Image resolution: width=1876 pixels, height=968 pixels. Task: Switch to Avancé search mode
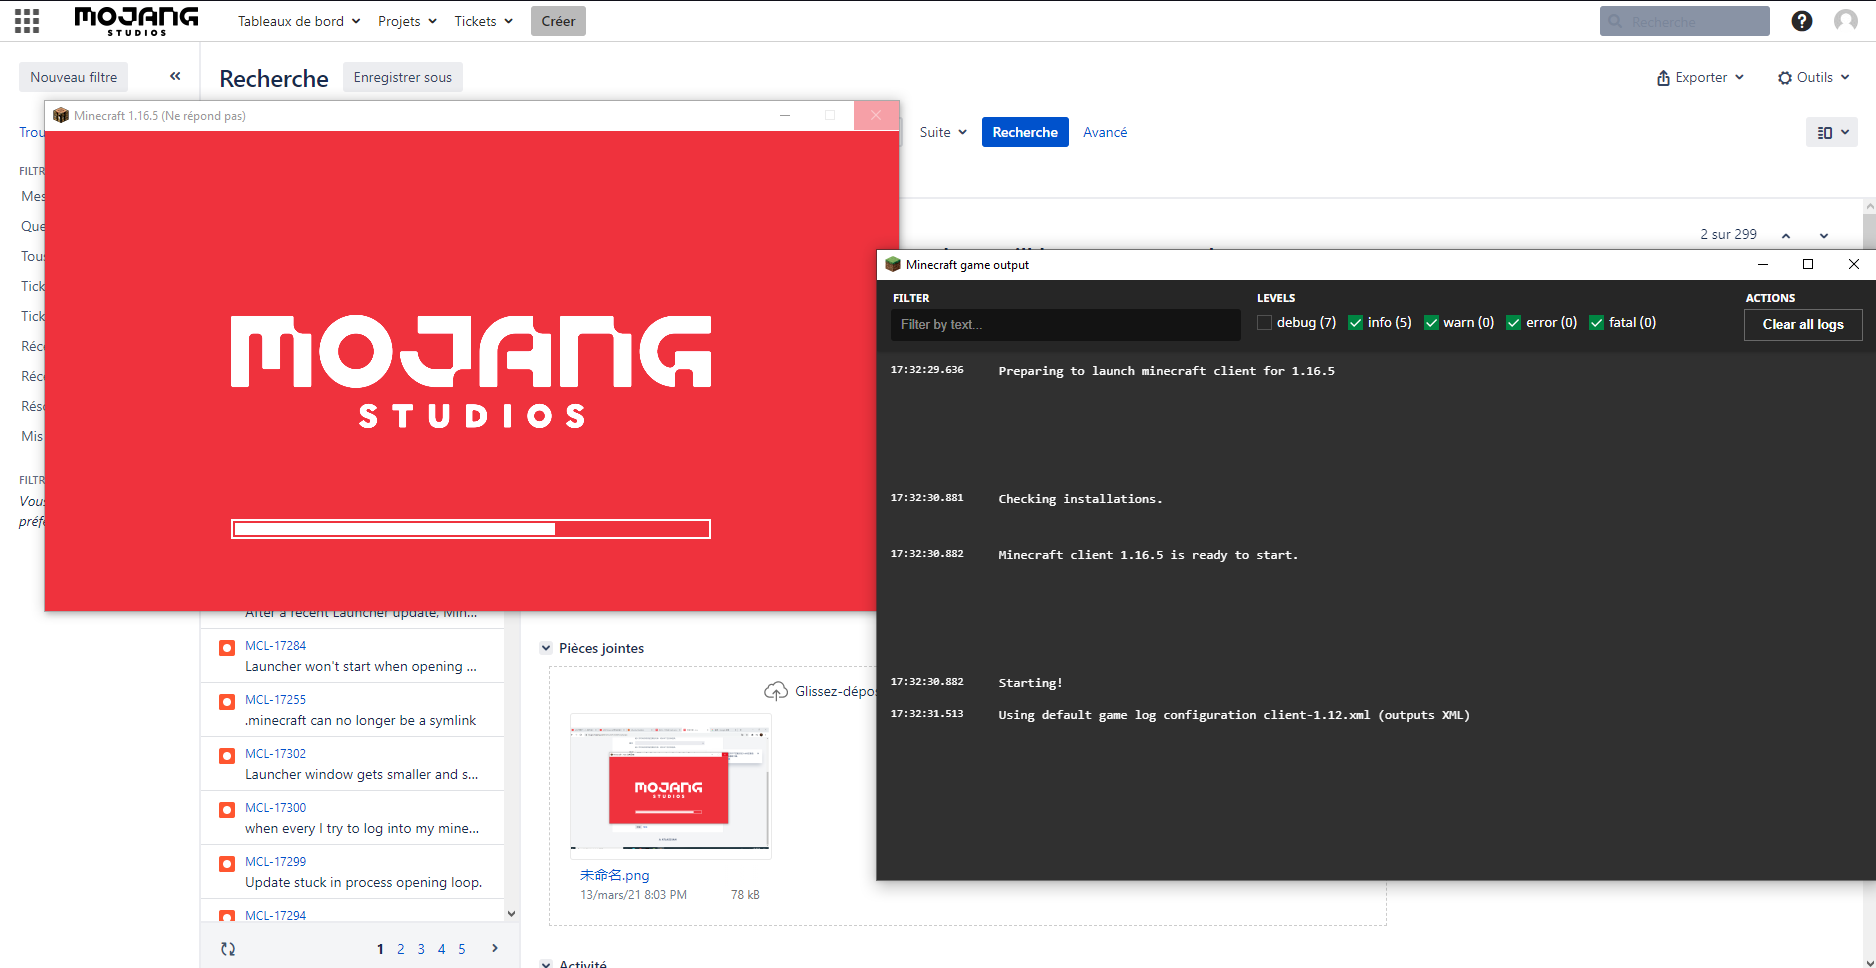click(1105, 132)
